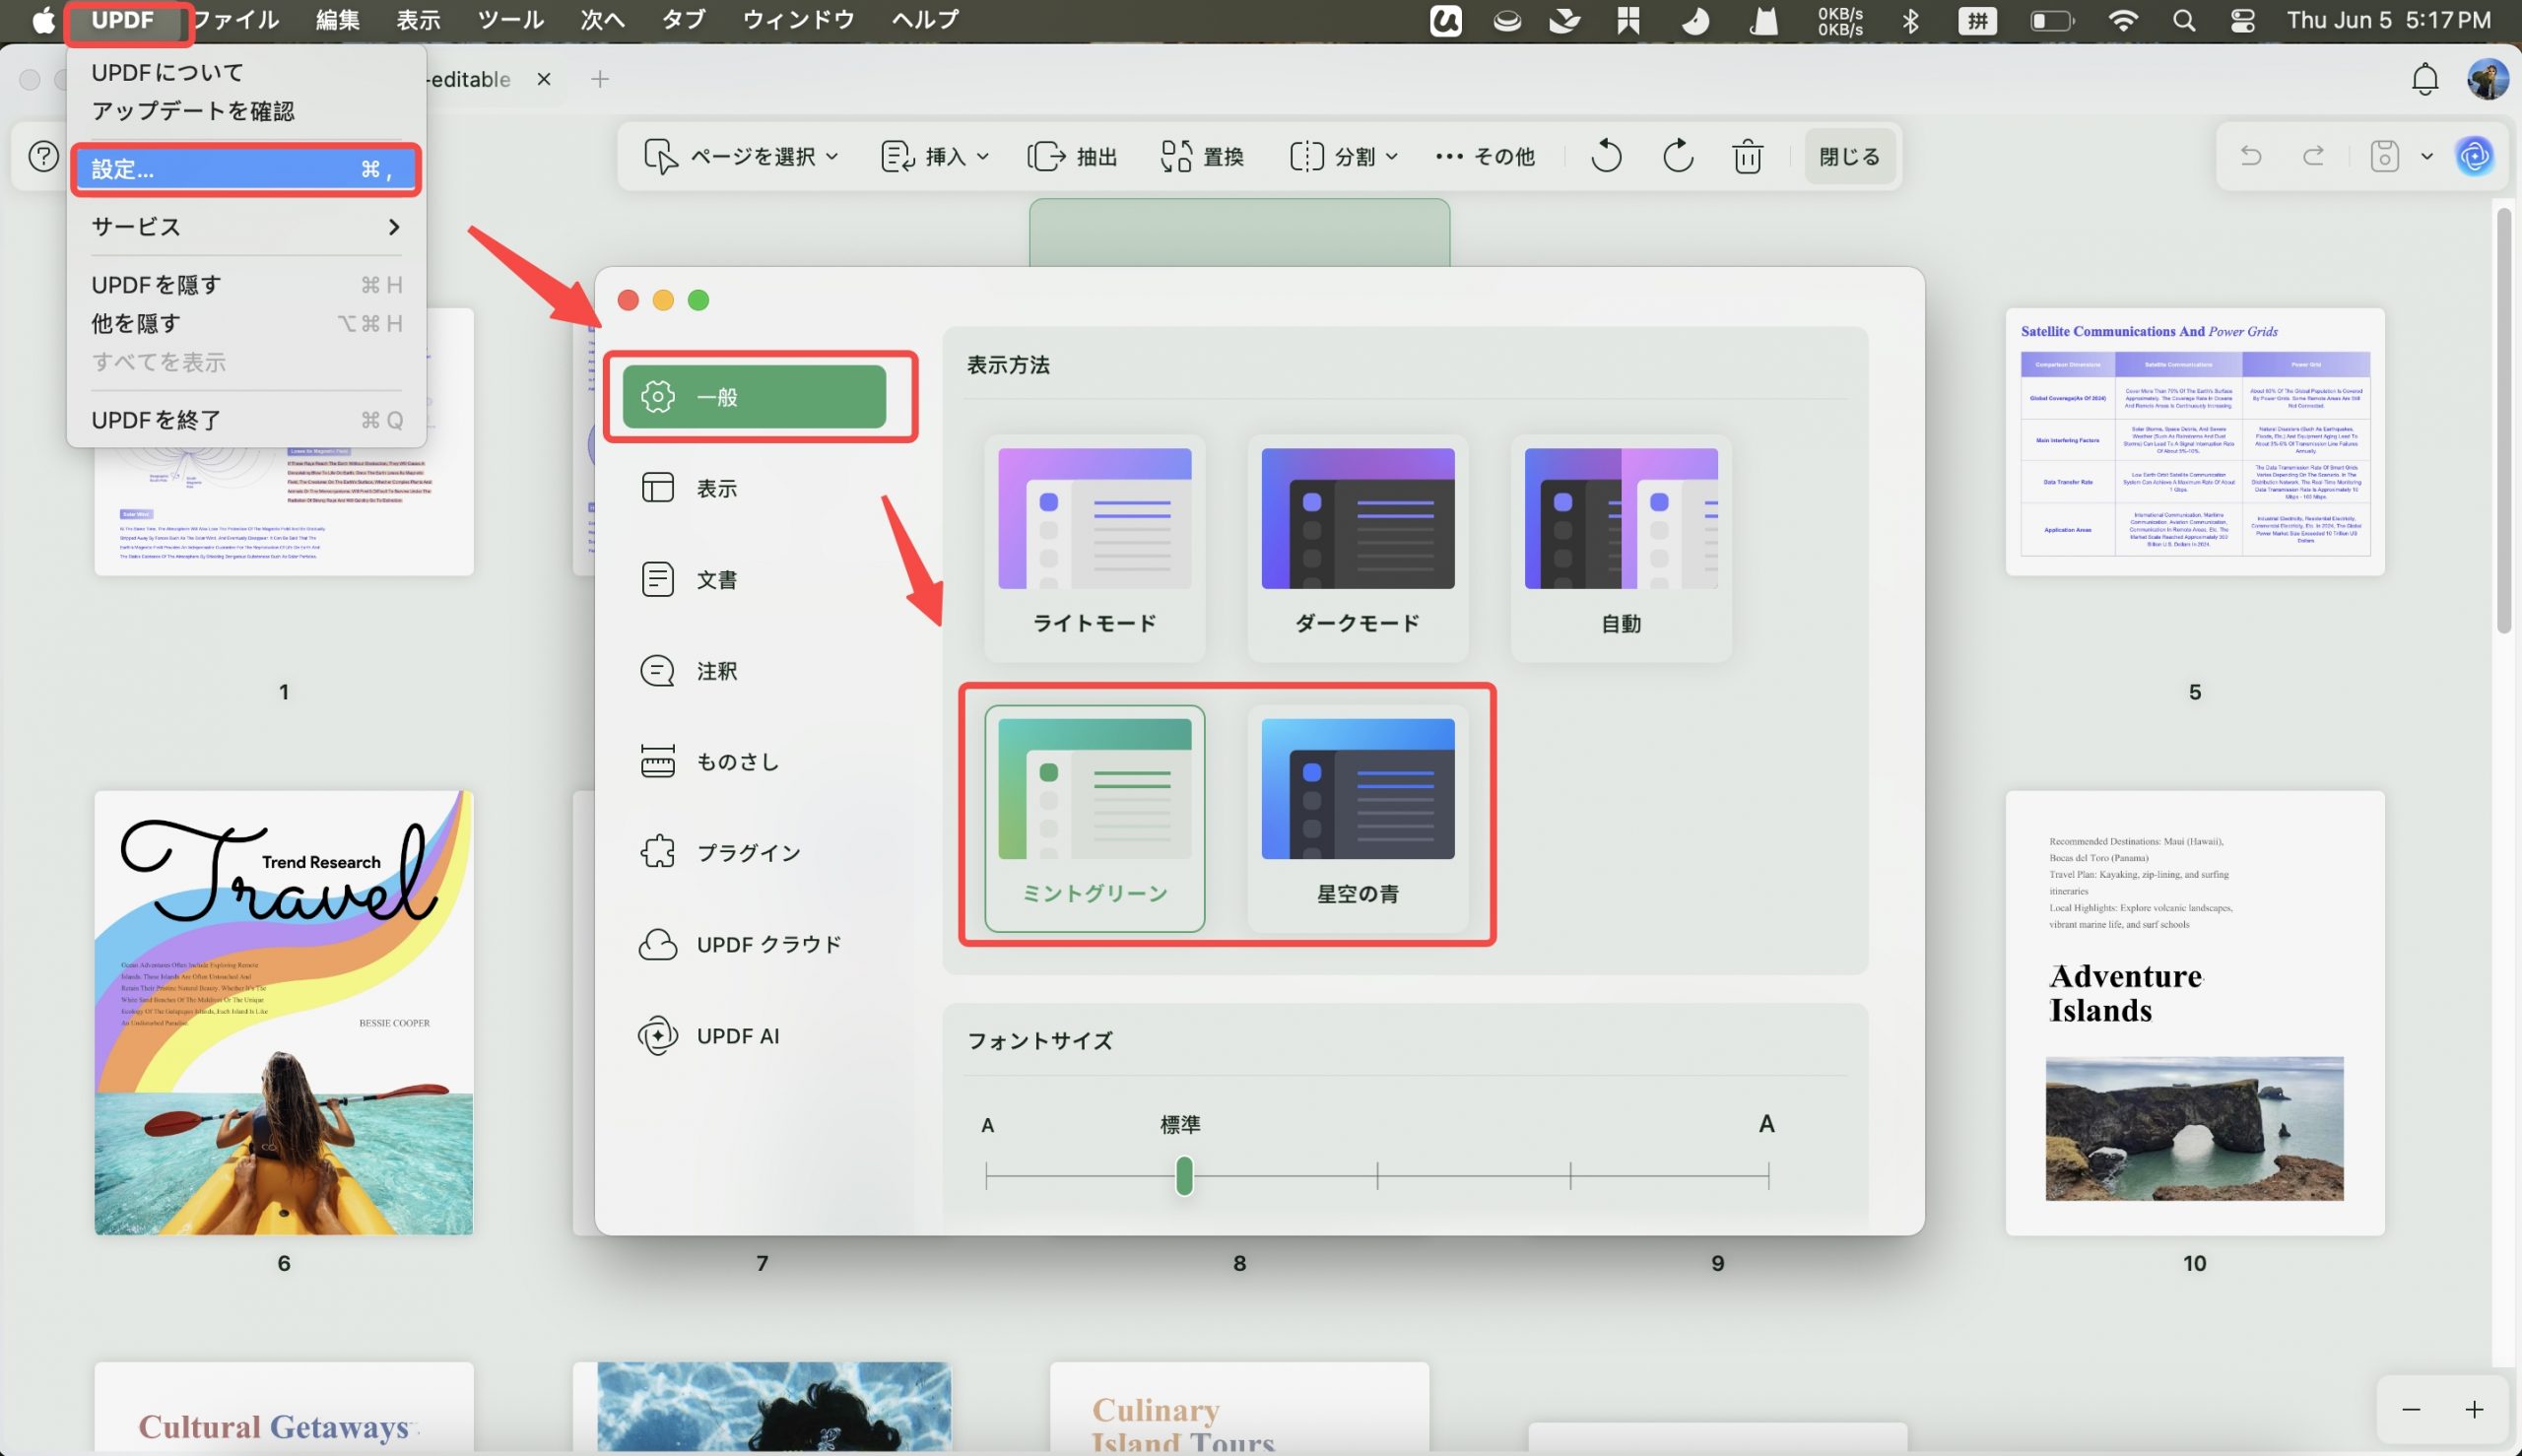Open the Apple menu
Viewport: 2522px width, 1456px height.
pos(43,20)
